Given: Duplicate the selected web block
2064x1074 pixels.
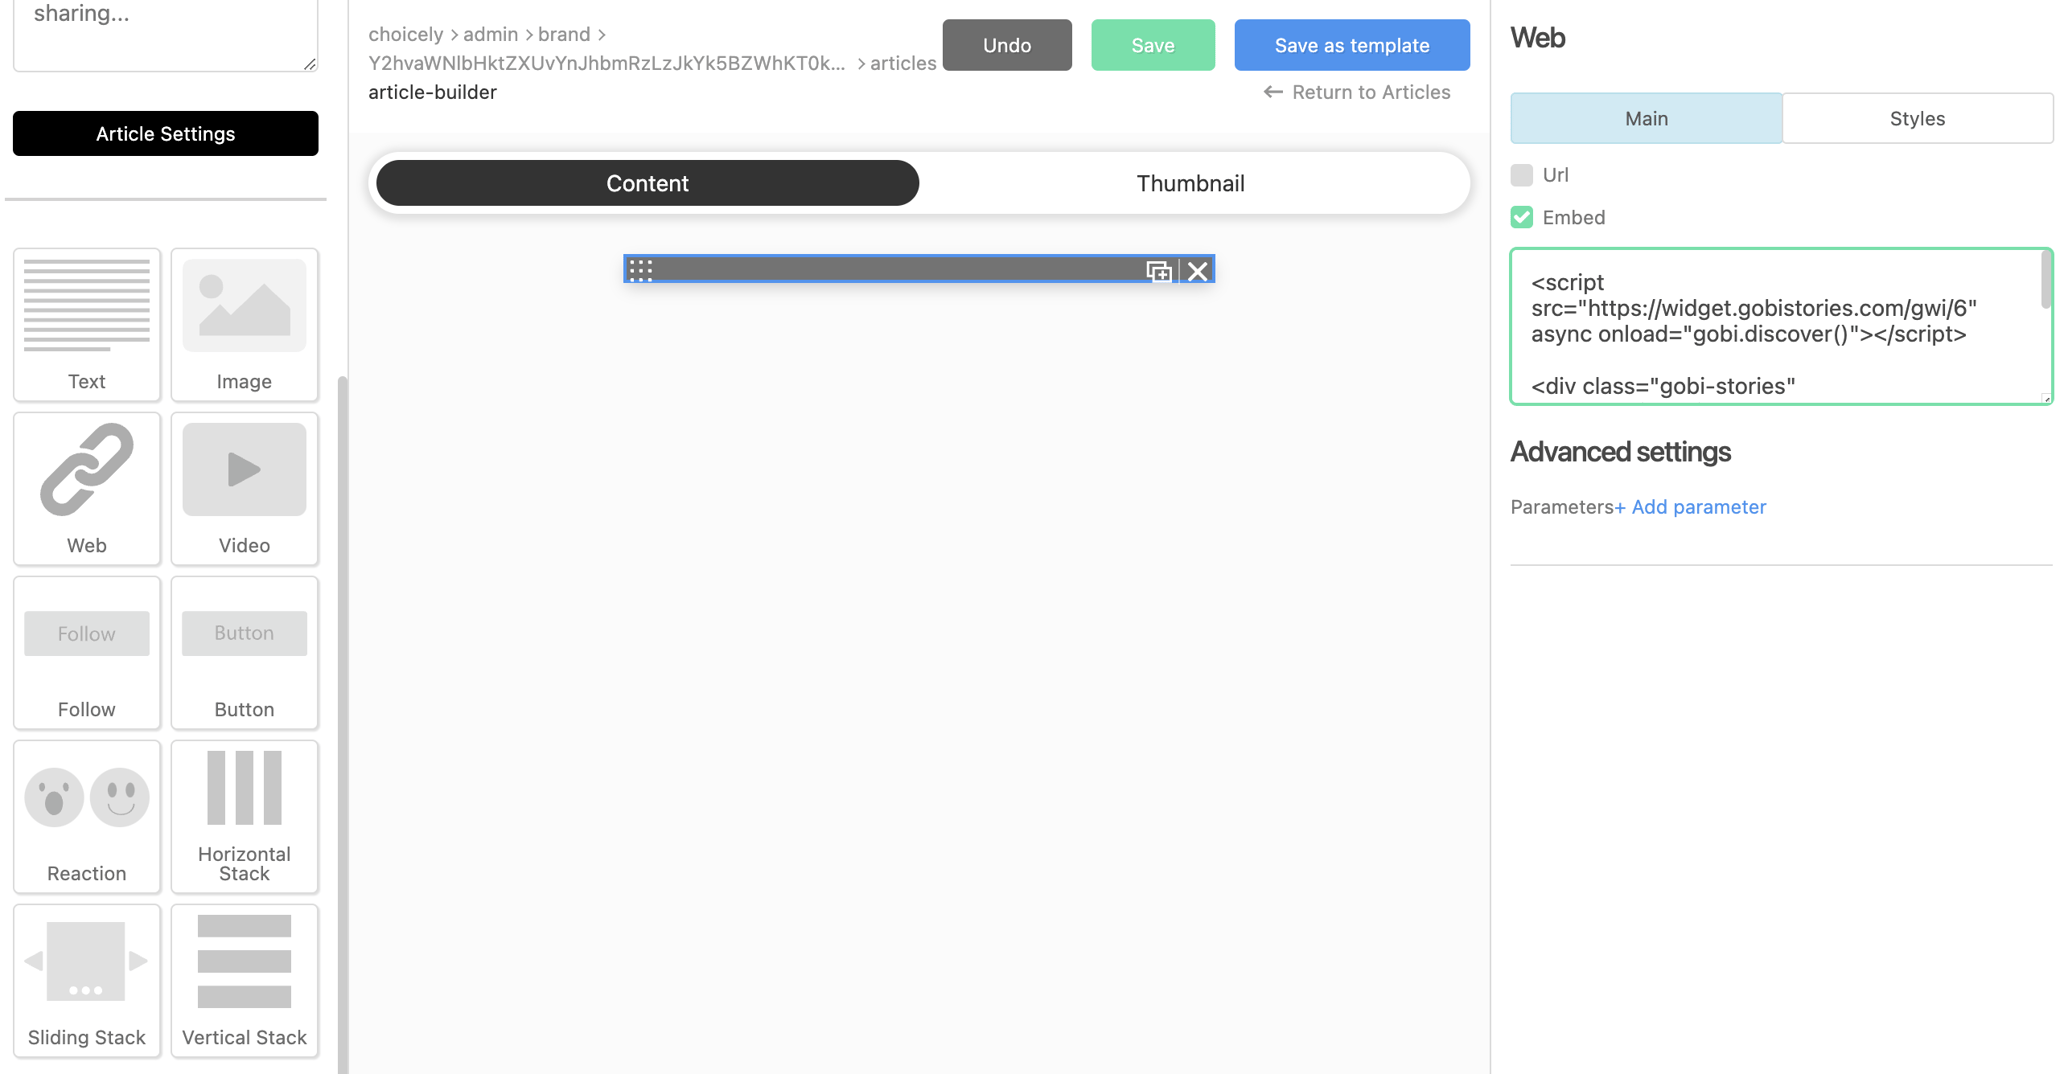Looking at the screenshot, I should click(x=1159, y=270).
